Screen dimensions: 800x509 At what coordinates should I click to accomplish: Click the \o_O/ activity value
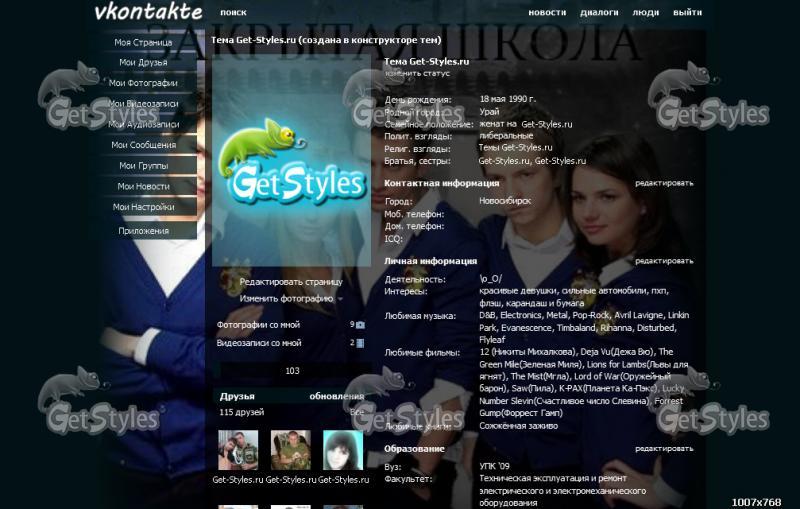(491, 279)
